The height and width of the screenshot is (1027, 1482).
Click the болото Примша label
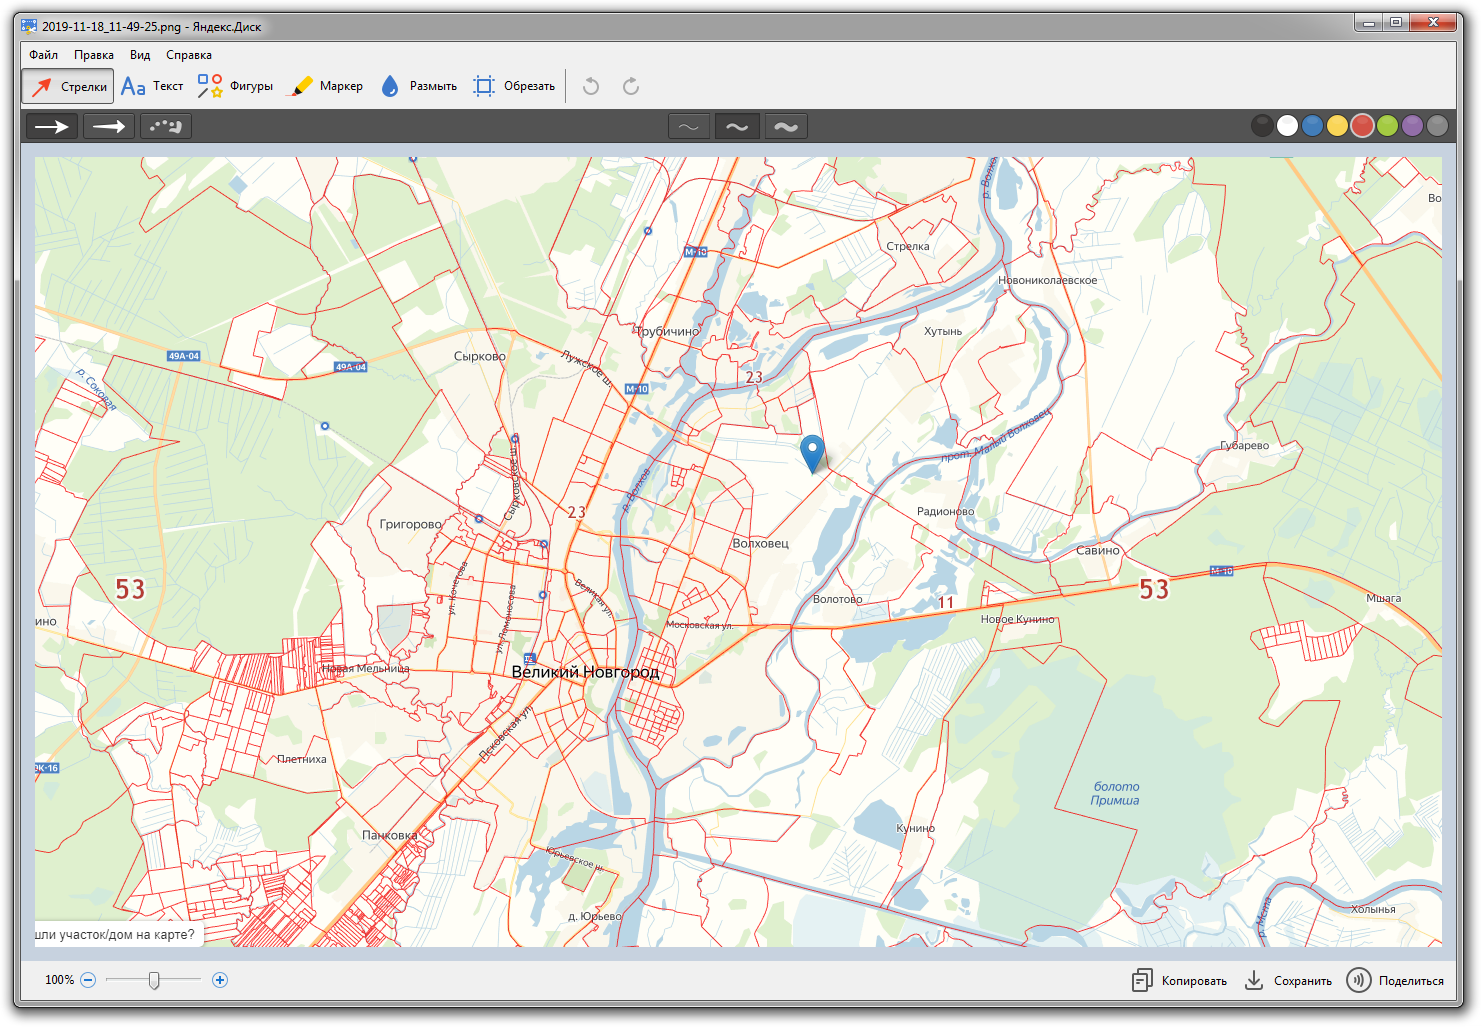coord(1116,794)
